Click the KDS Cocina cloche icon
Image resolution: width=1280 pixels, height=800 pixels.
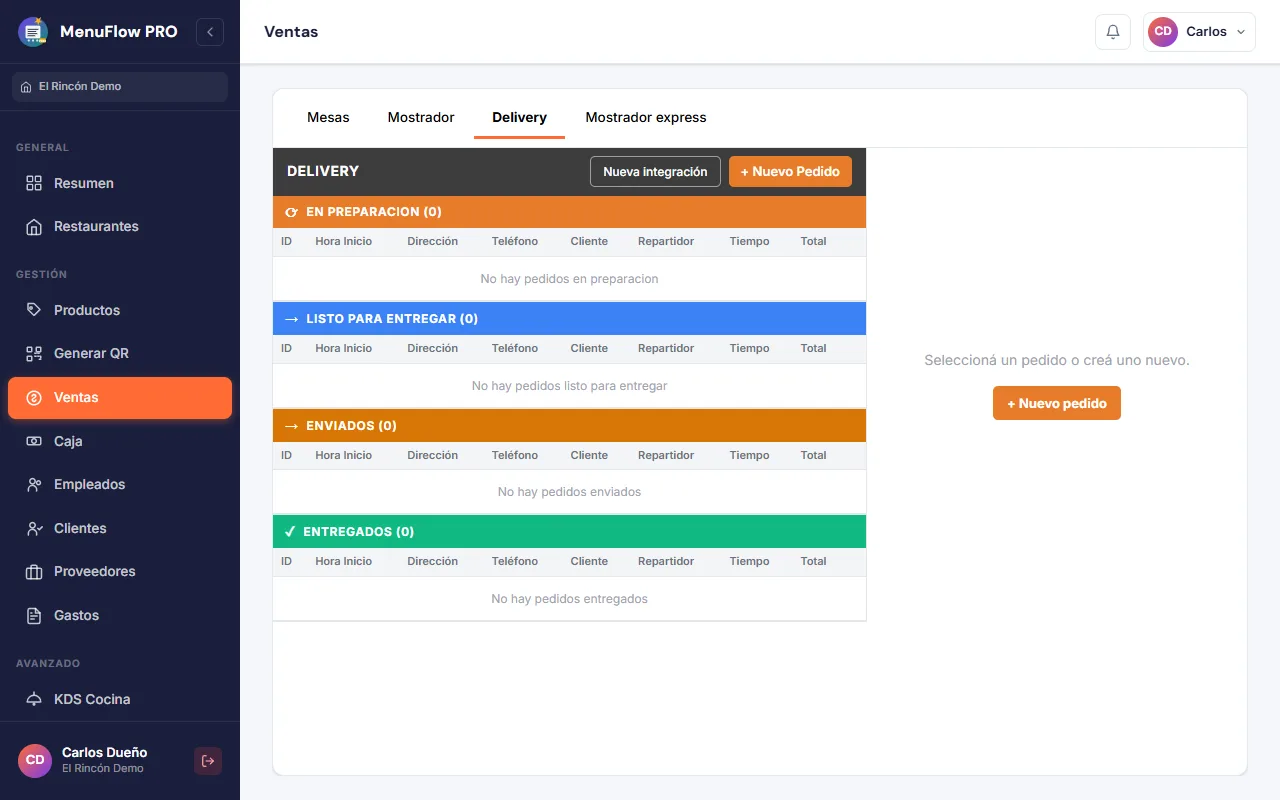click(x=34, y=699)
